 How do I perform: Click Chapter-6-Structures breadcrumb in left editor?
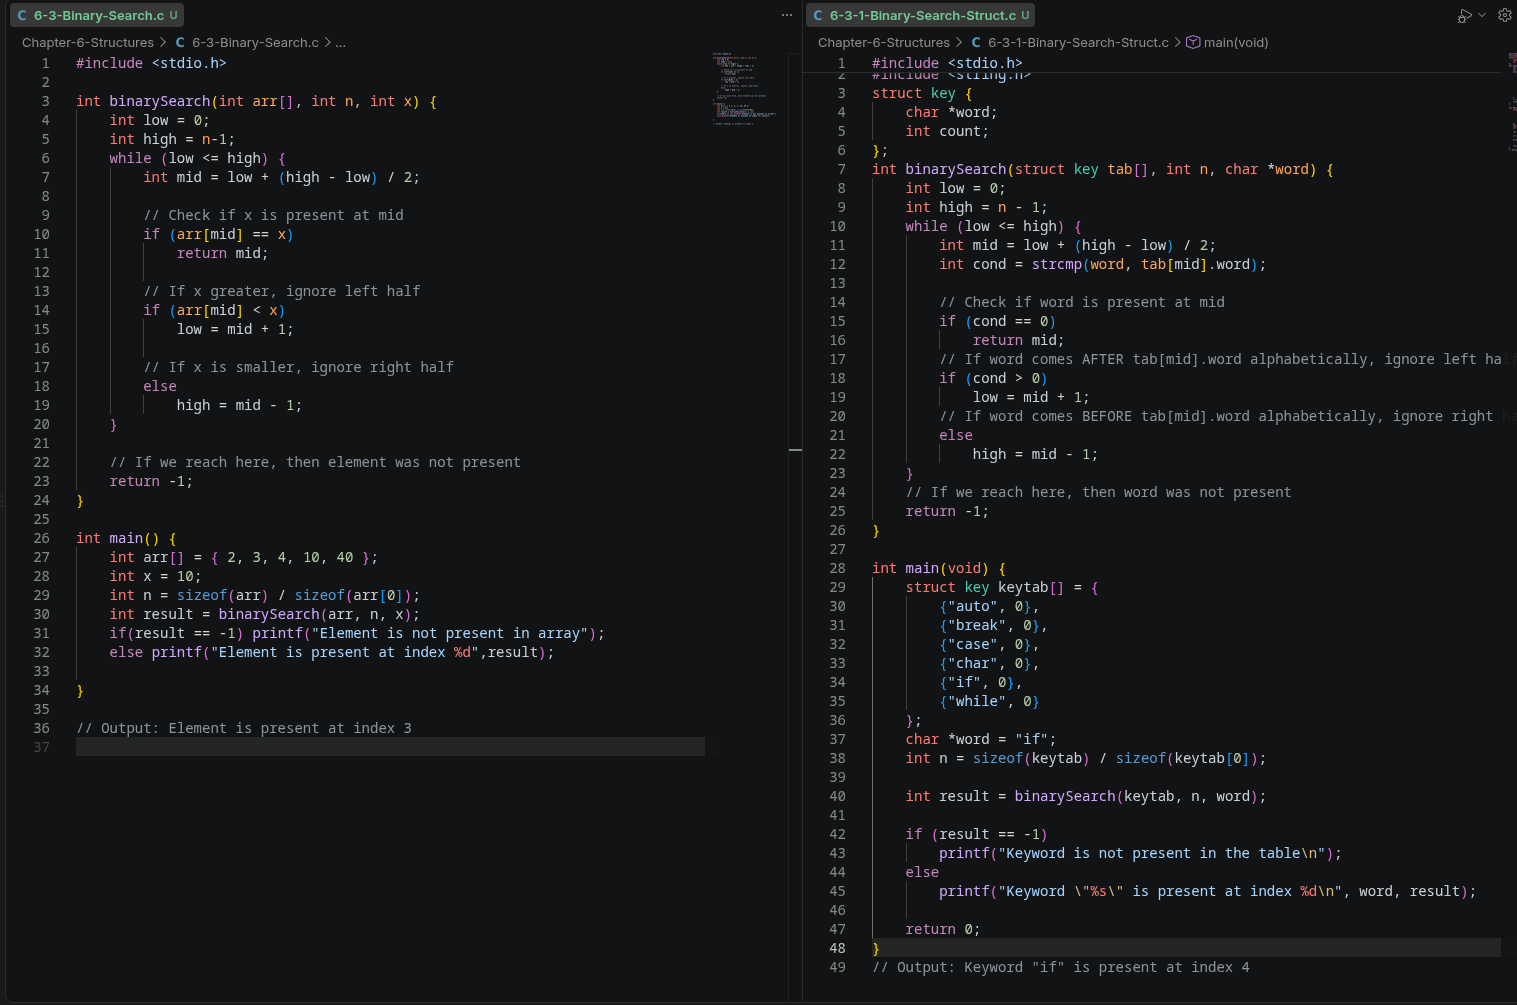[x=88, y=43]
